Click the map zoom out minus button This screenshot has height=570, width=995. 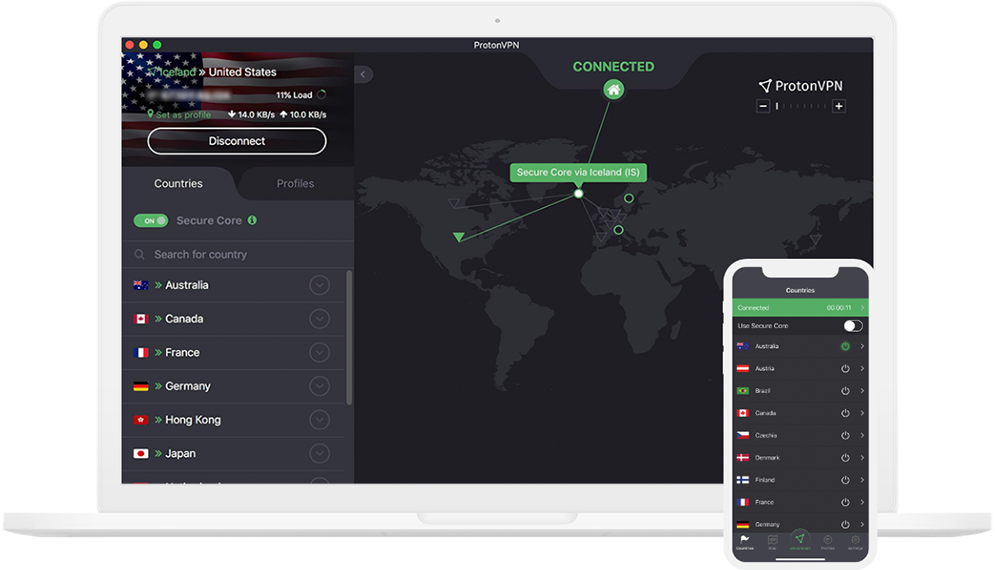click(x=763, y=106)
